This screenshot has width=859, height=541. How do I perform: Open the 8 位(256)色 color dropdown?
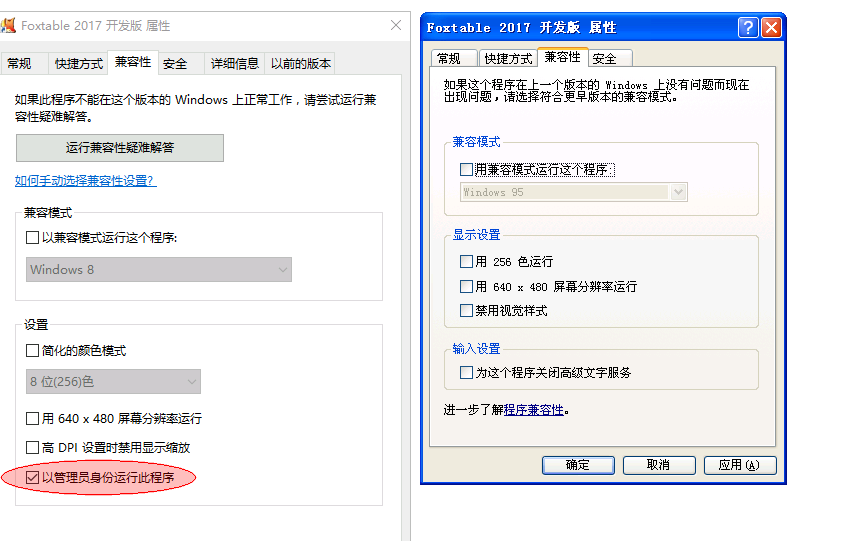113,382
